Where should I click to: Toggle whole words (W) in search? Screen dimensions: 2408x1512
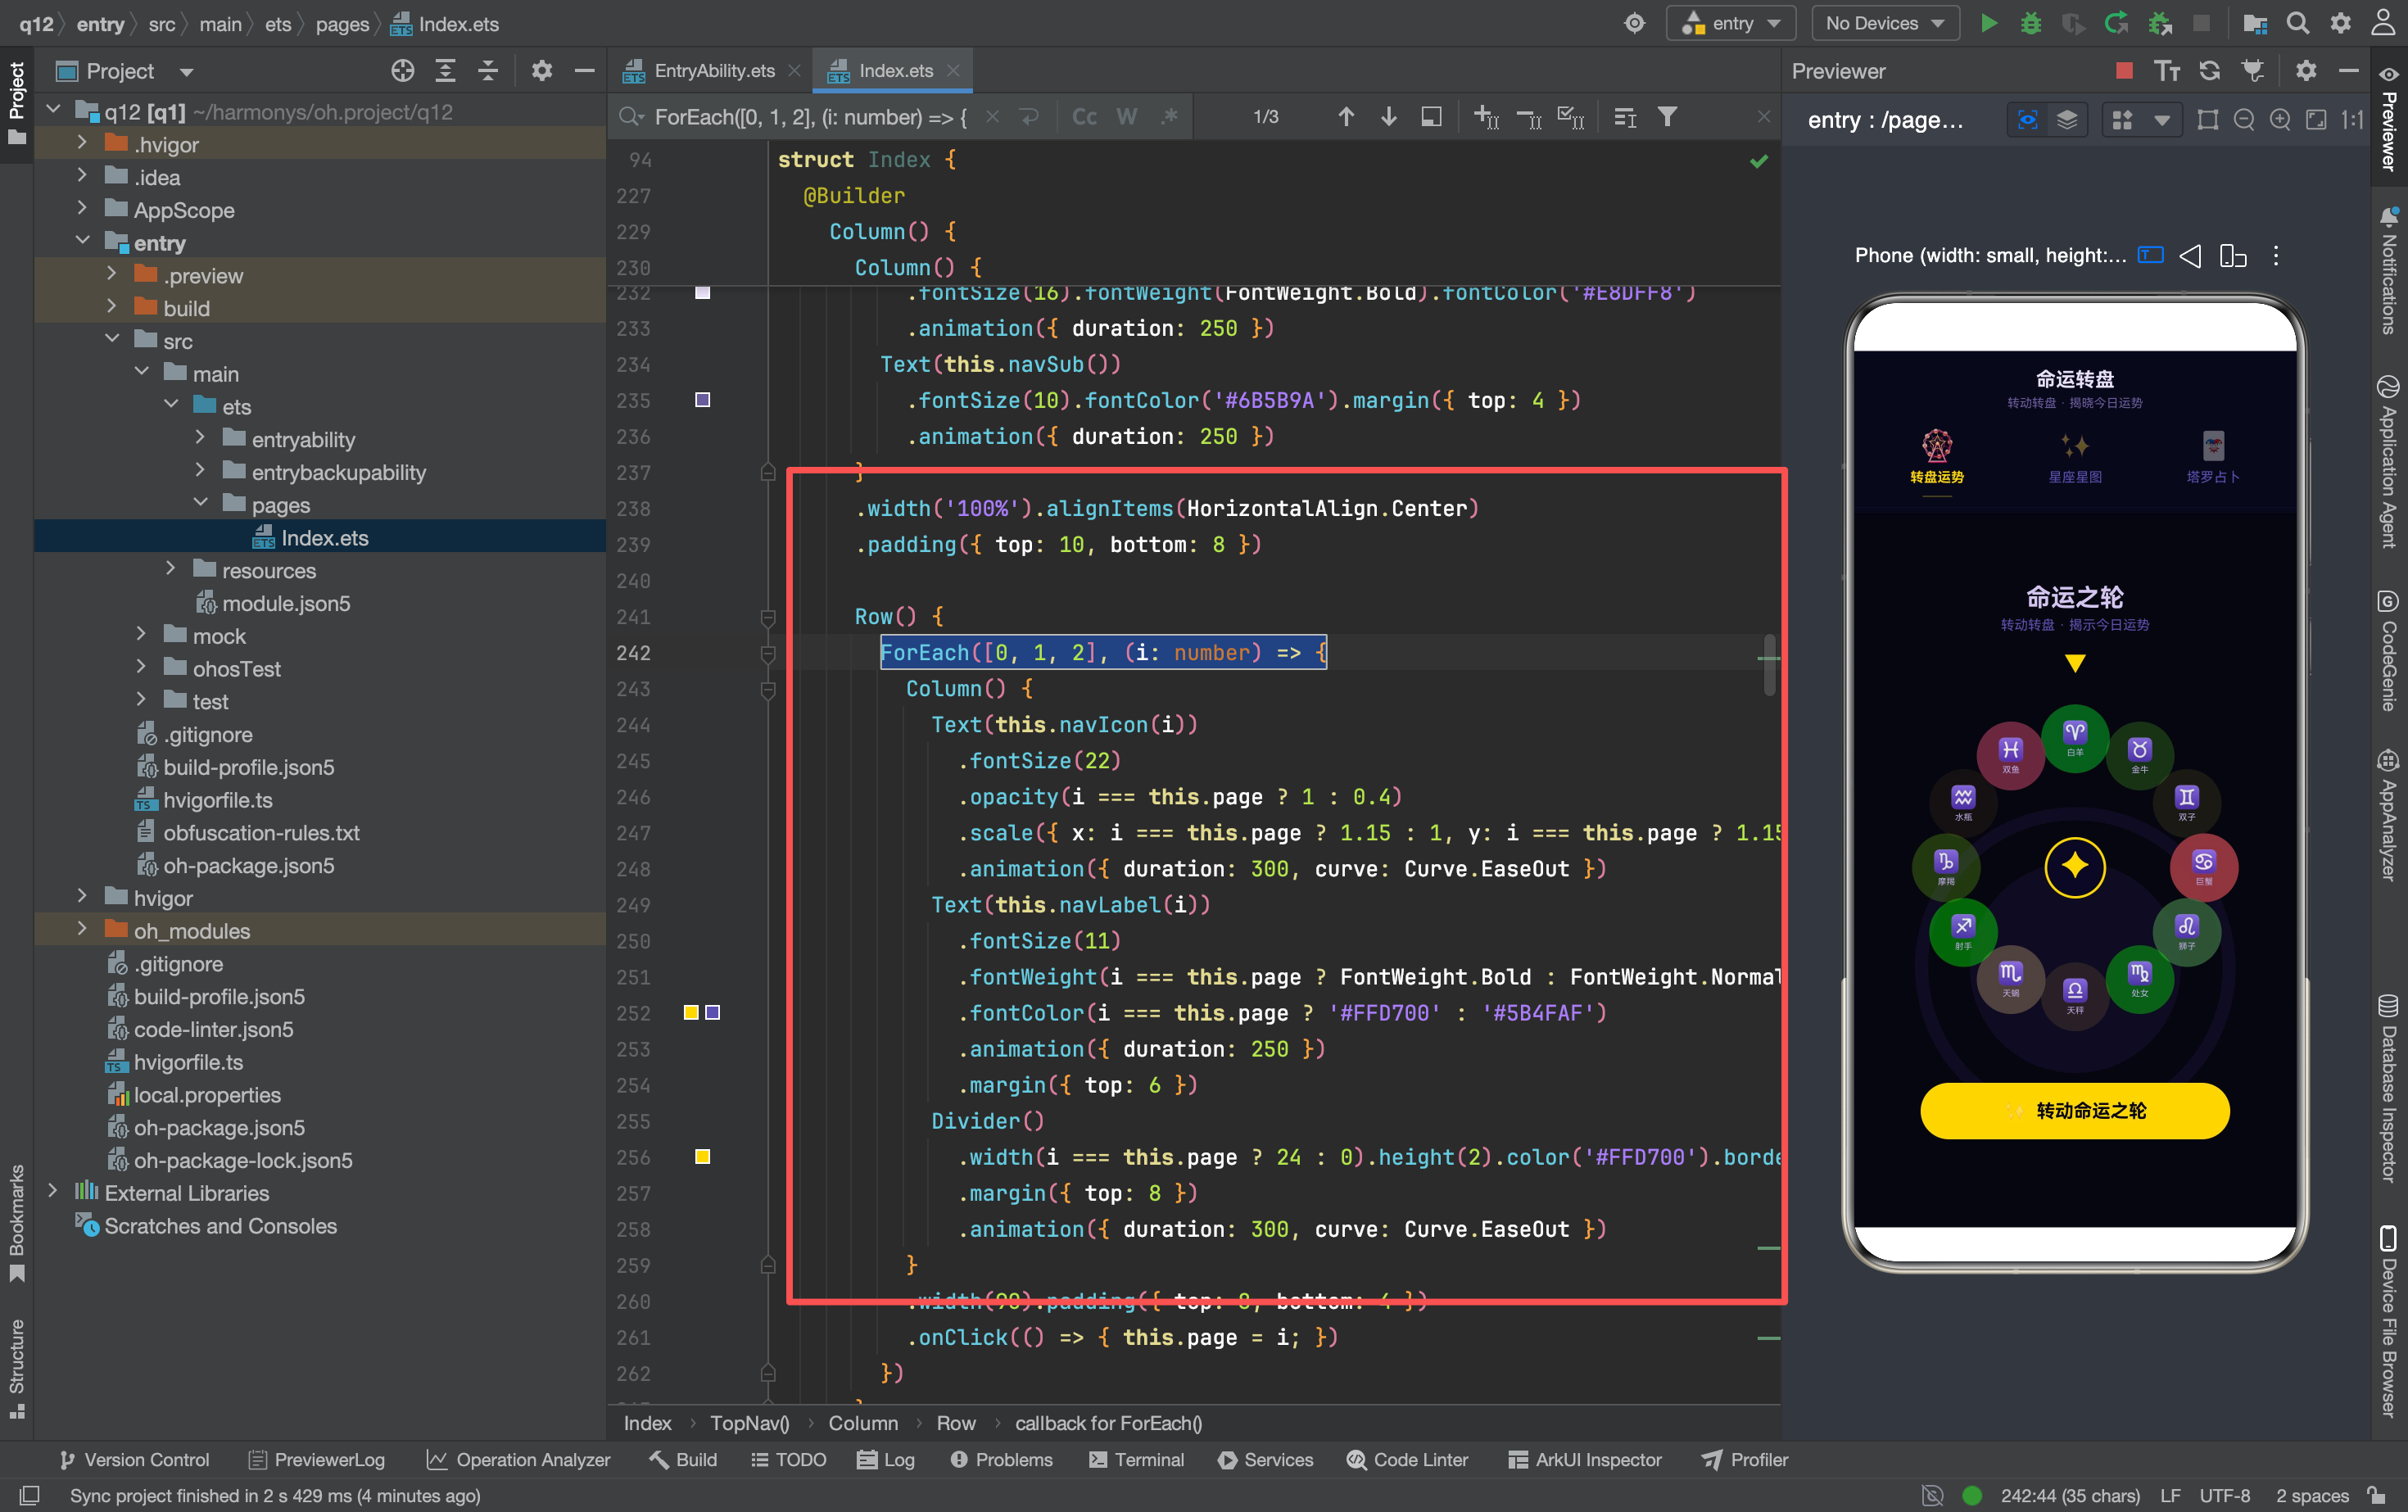1127,117
